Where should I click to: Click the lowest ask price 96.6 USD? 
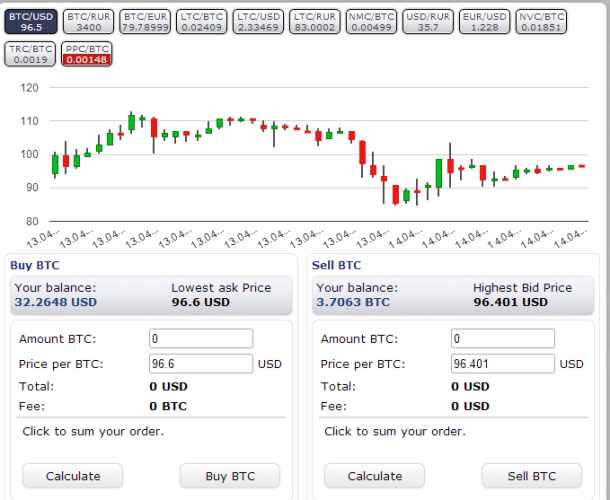pyautogui.click(x=201, y=302)
